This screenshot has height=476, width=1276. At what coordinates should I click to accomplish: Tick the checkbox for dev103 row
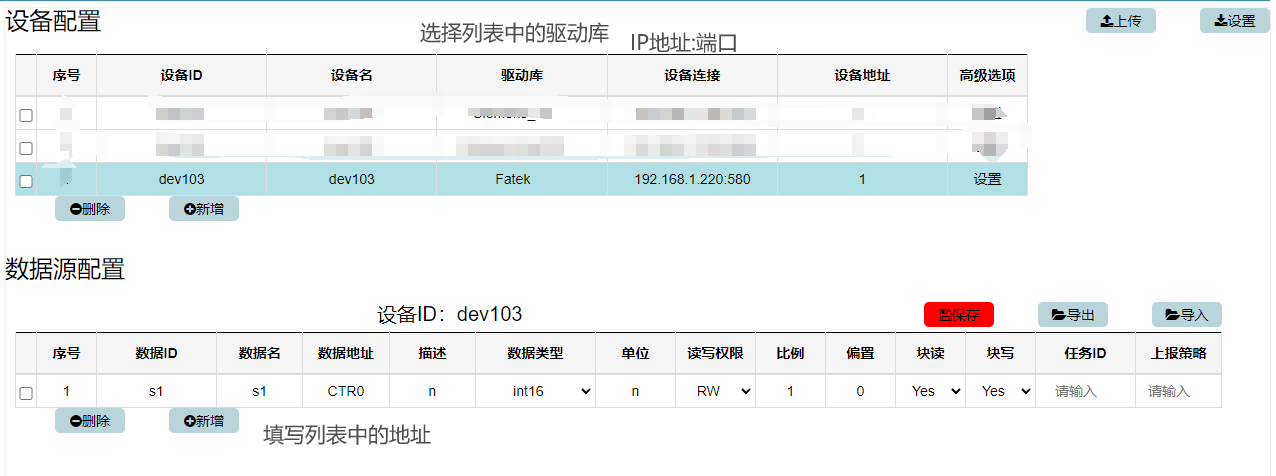(x=26, y=181)
